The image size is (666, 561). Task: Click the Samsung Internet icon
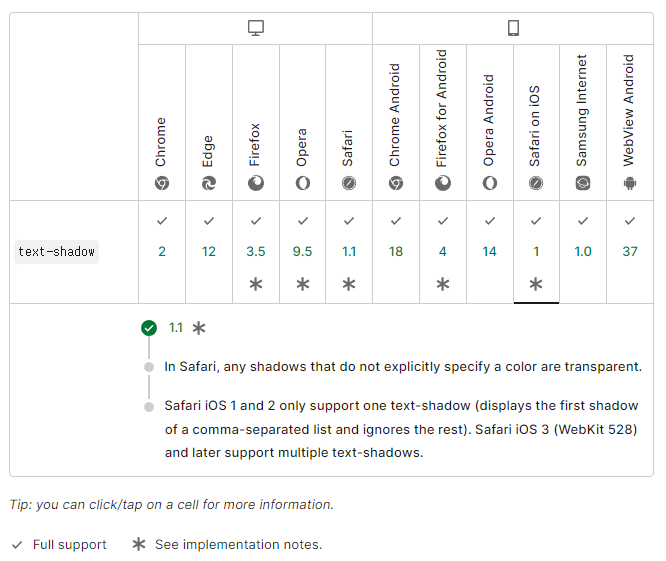coord(583,183)
